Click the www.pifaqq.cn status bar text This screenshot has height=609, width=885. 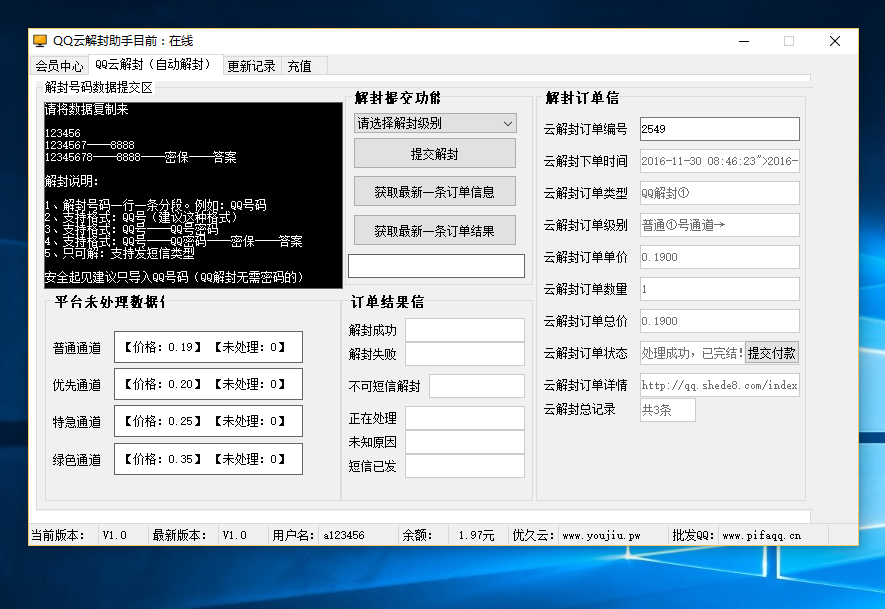coord(761,535)
